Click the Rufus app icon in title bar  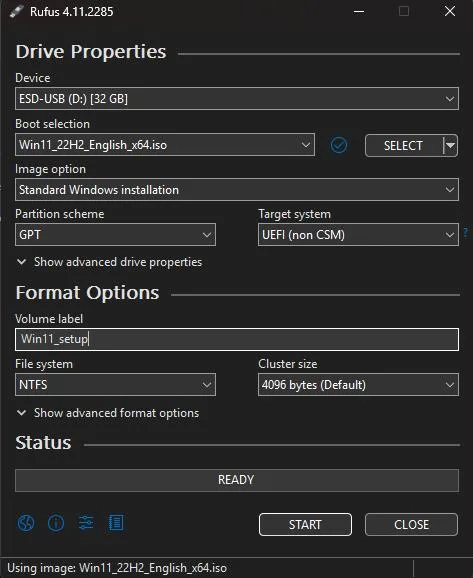point(16,11)
